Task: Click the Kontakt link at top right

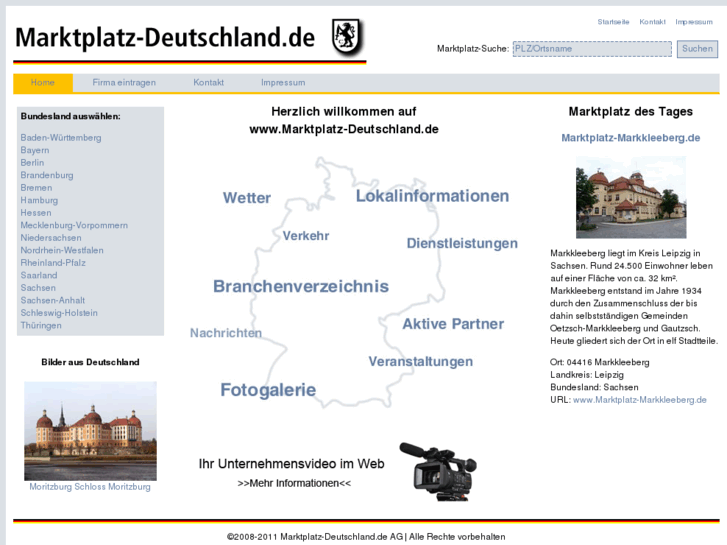Action: click(x=652, y=22)
